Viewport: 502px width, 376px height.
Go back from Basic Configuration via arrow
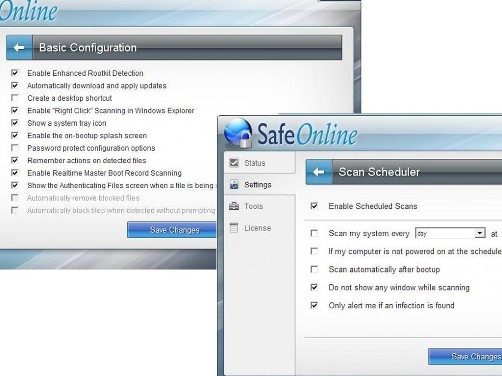click(x=19, y=48)
